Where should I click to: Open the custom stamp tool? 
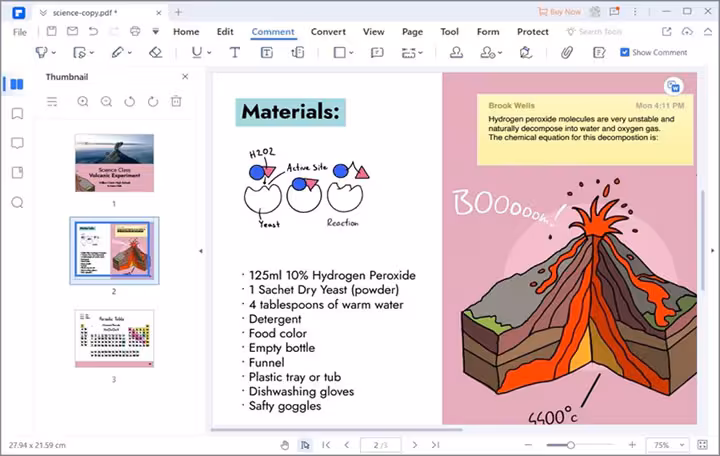488,53
